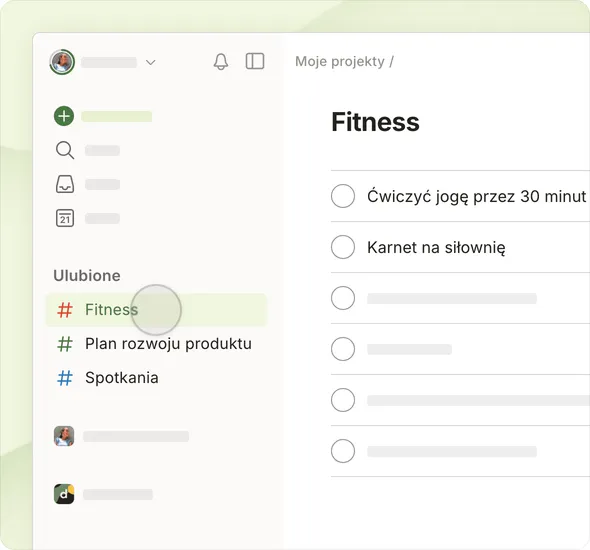Click the Fitness project heading
590x550 pixels.
tap(375, 122)
